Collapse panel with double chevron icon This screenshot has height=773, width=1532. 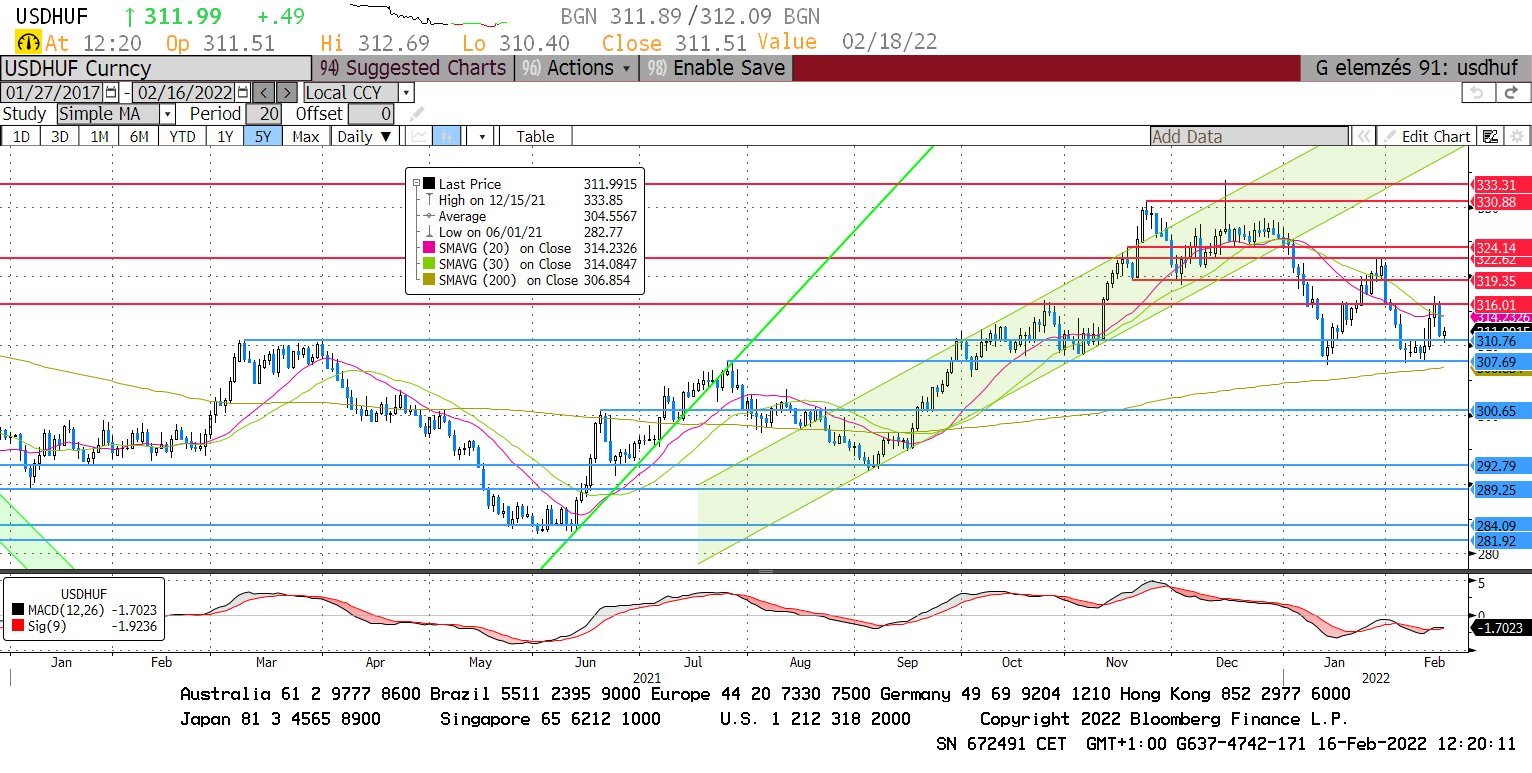pos(1363,136)
